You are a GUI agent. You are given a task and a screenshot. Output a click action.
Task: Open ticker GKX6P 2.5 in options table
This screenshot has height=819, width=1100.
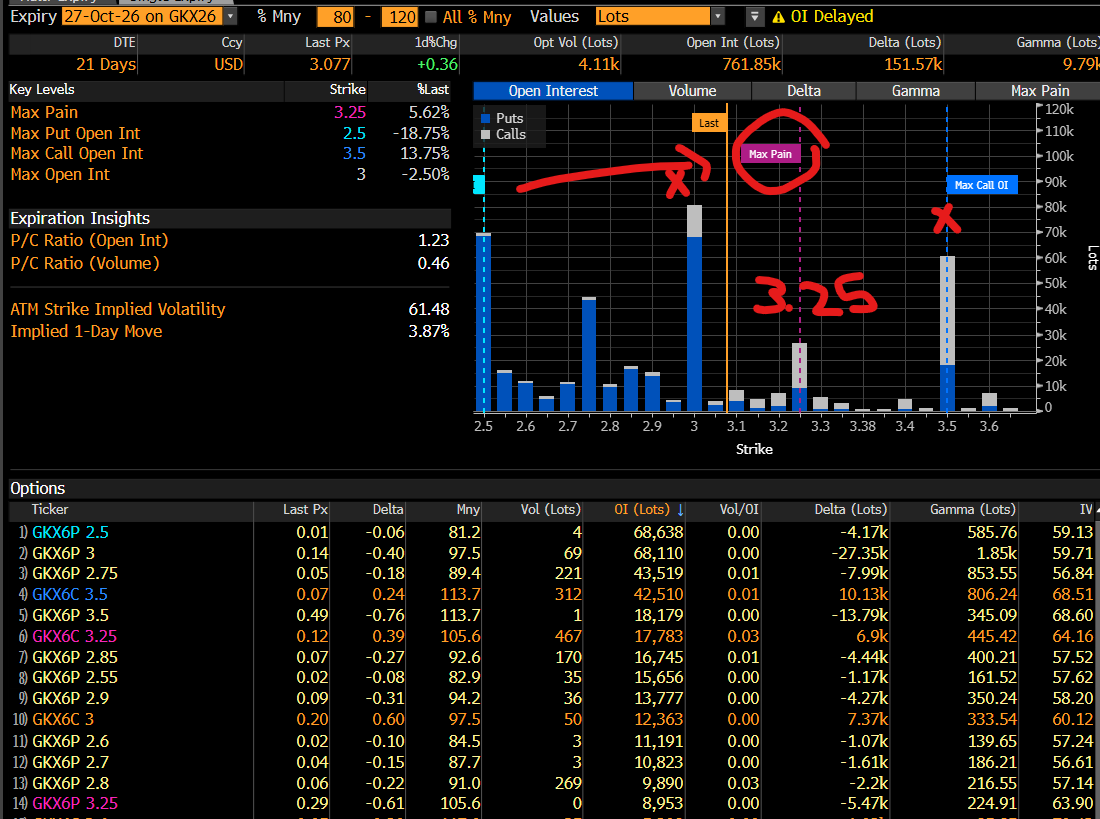coord(70,533)
